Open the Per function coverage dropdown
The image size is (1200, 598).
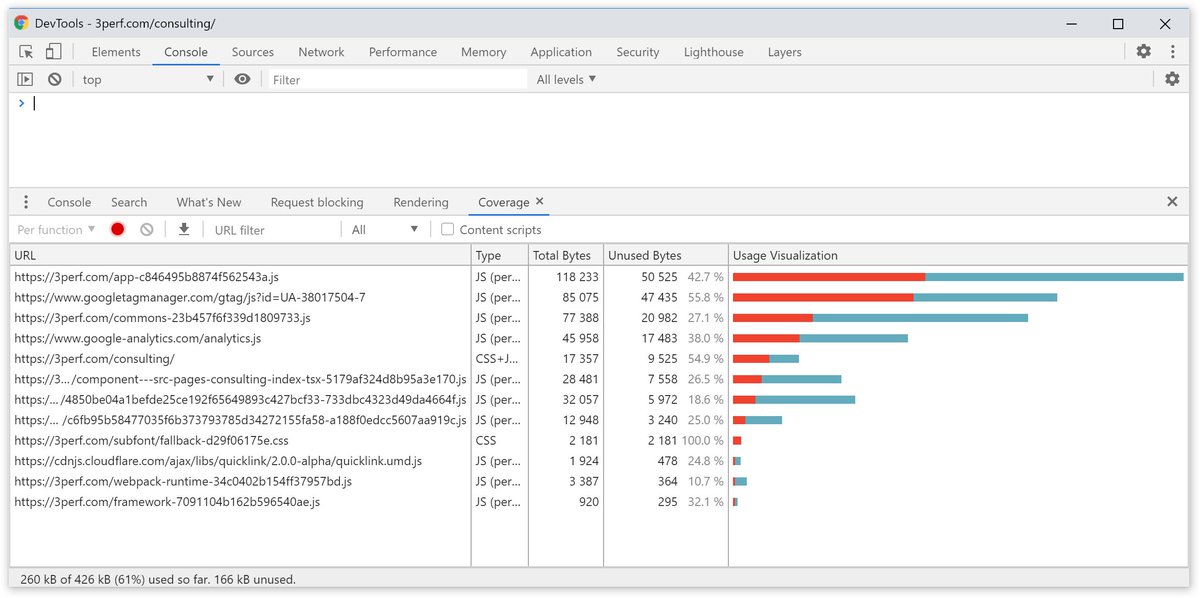pyautogui.click(x=57, y=229)
